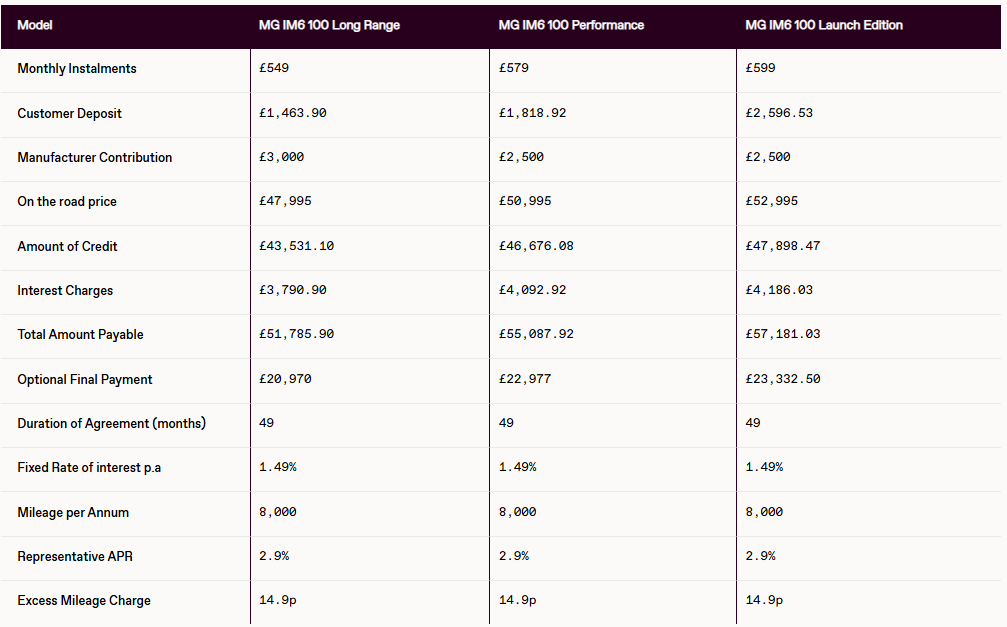Select the Total Amount Payable row label

80,335
